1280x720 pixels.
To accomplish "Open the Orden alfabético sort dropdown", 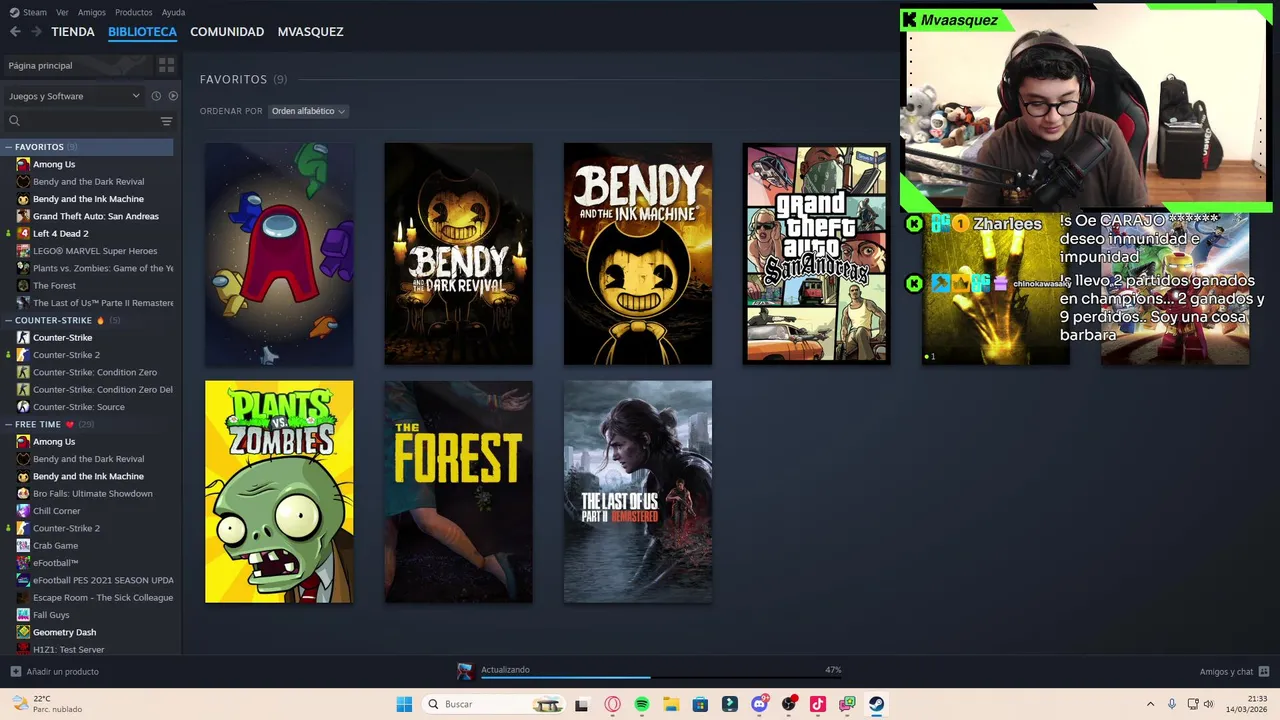I will click(x=308, y=111).
